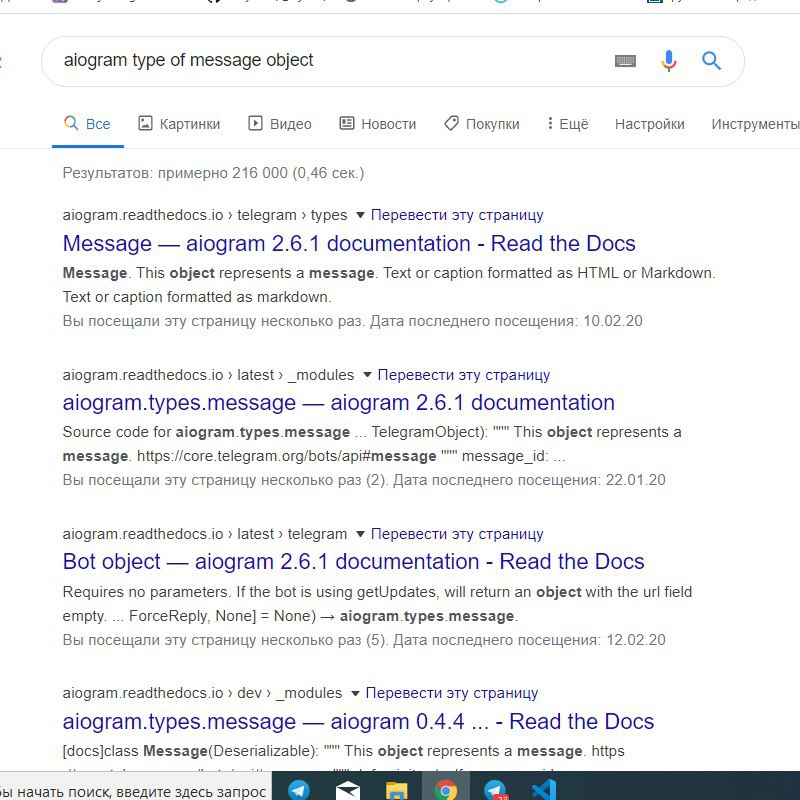800x800 pixels.
Task: Open 'aiogram.types.message — aiogram 2.6.1 documentation' result
Action: pyautogui.click(x=338, y=403)
